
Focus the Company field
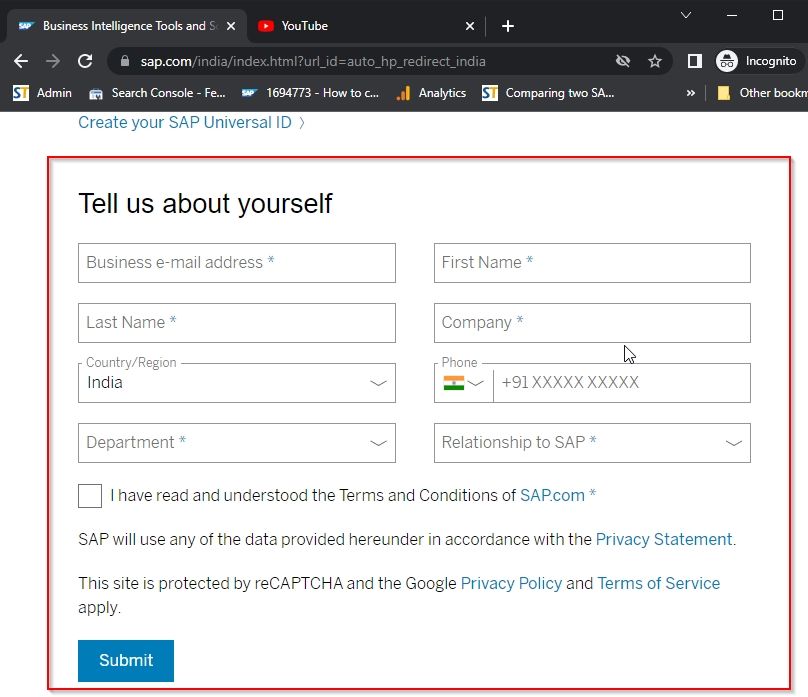(x=592, y=322)
